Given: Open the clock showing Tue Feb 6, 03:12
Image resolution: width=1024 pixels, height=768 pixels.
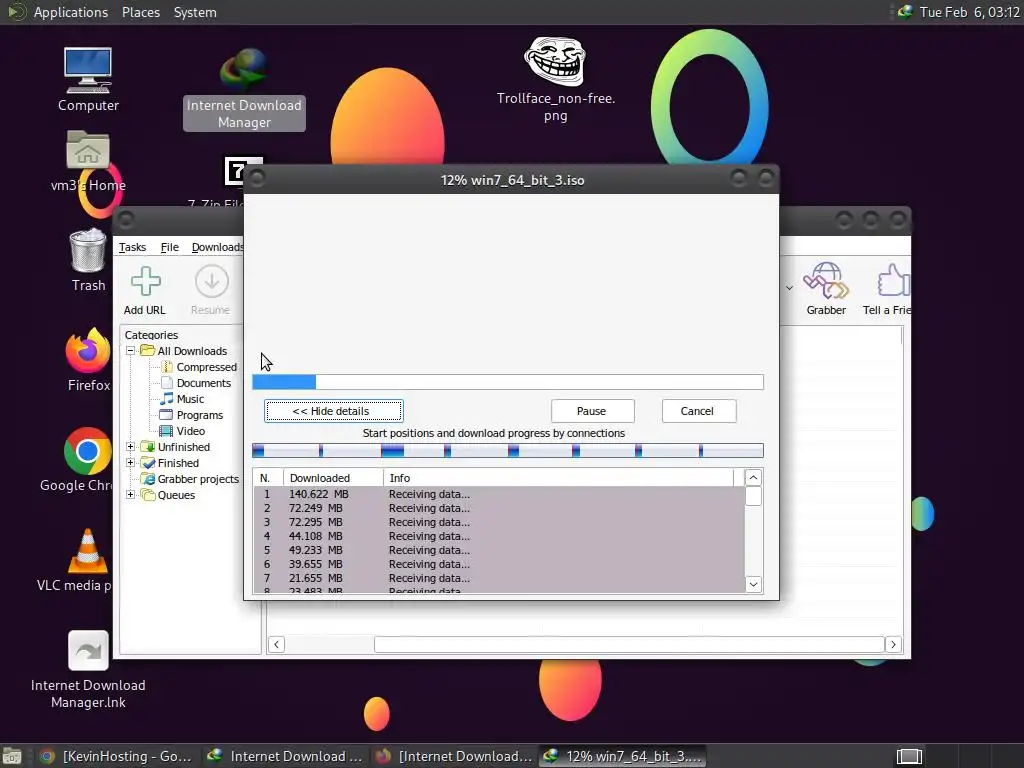Looking at the screenshot, I should click(969, 12).
